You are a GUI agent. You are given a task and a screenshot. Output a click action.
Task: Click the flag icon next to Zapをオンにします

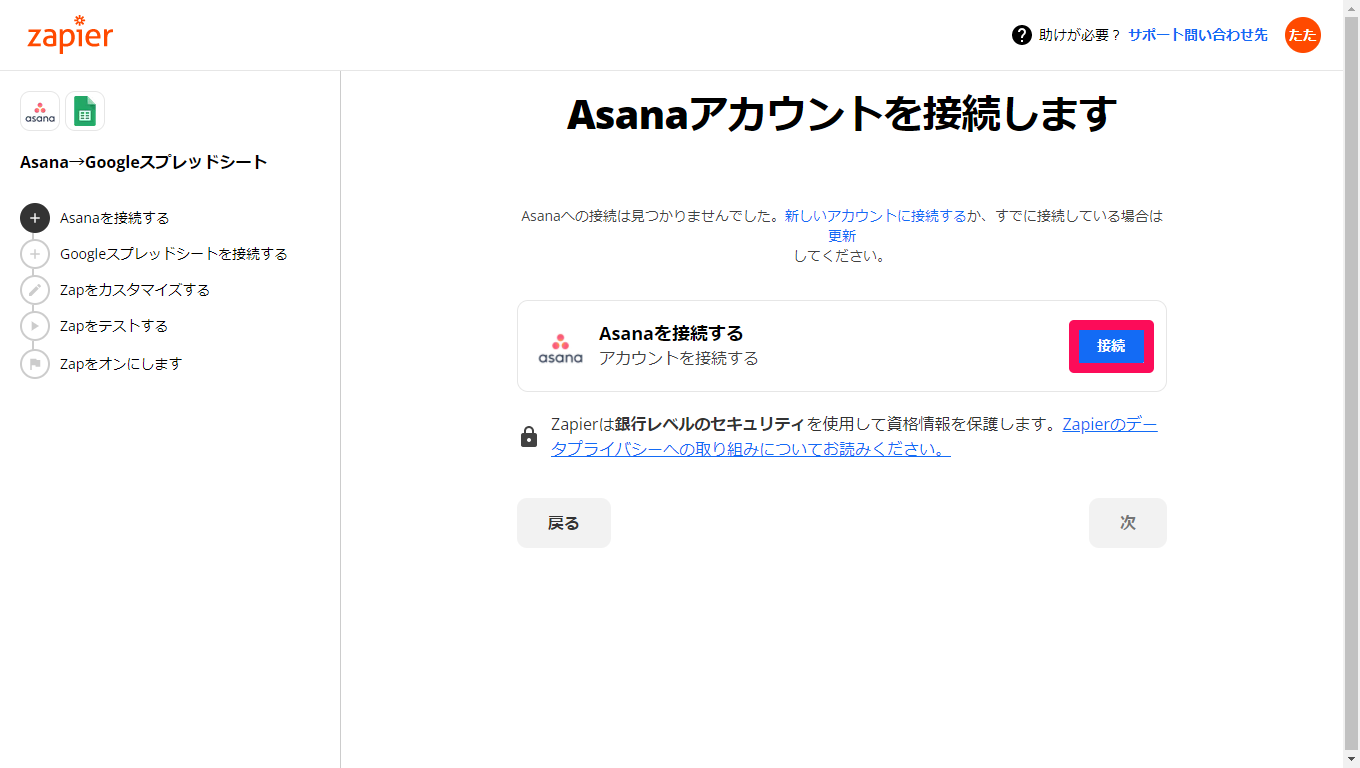point(35,364)
